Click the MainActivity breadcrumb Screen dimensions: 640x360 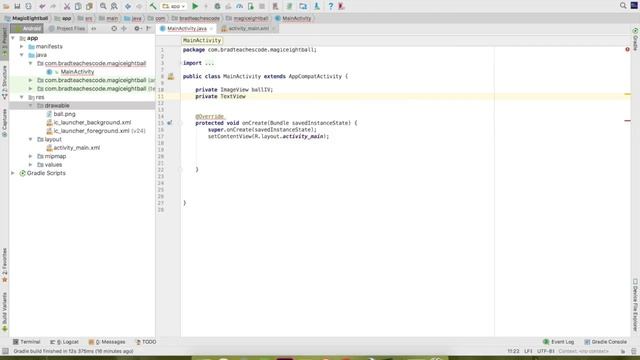[293, 18]
